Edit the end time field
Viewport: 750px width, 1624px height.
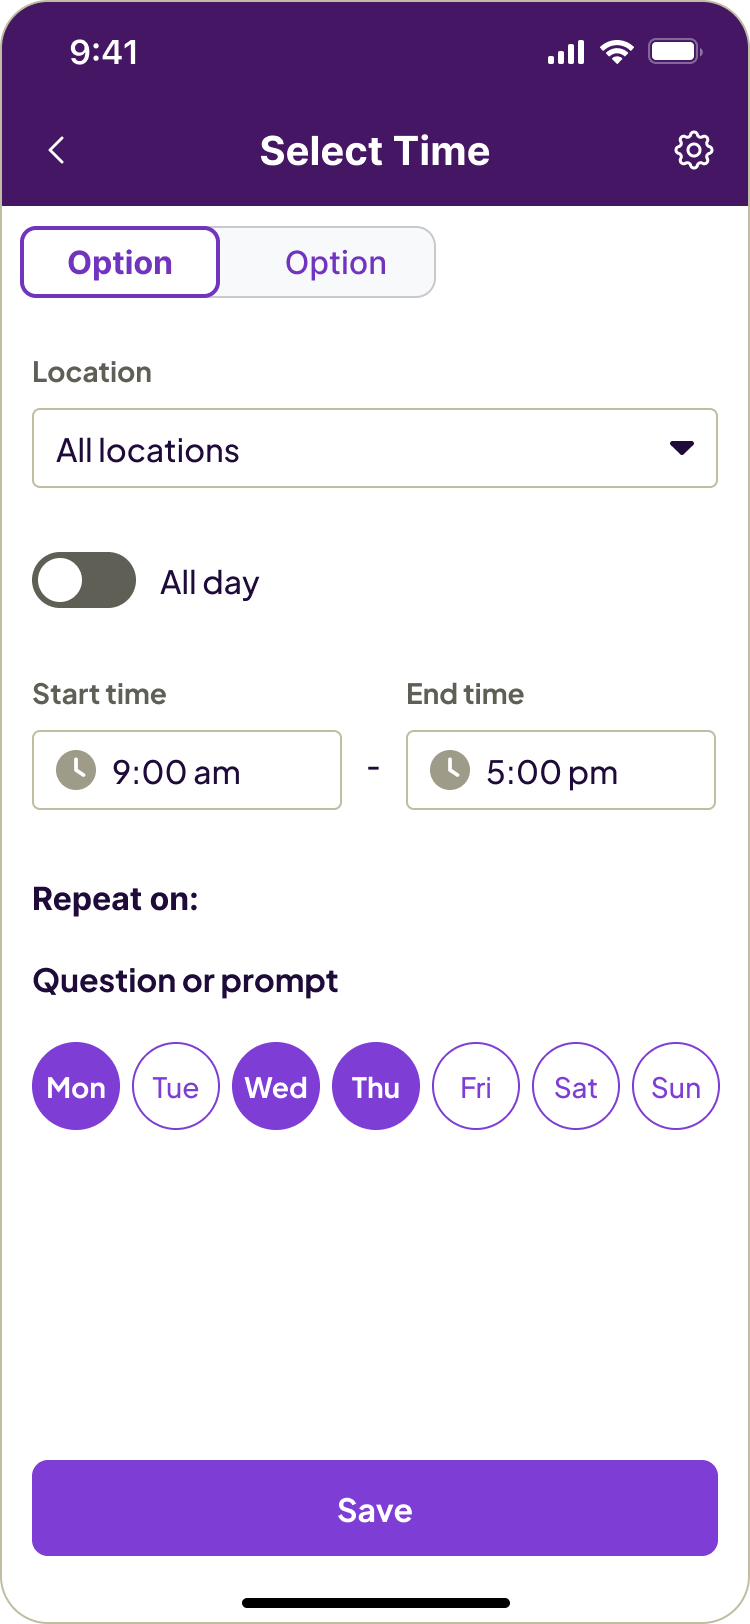click(x=561, y=771)
